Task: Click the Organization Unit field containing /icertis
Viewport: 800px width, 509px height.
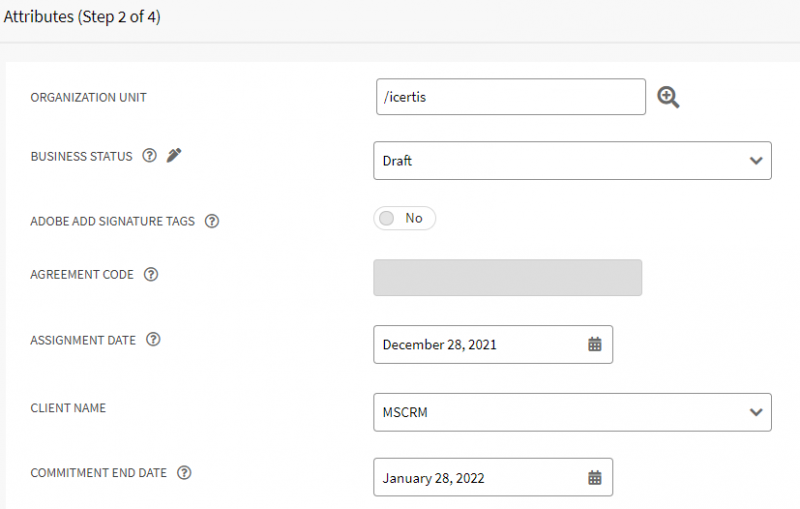Action: coord(510,97)
